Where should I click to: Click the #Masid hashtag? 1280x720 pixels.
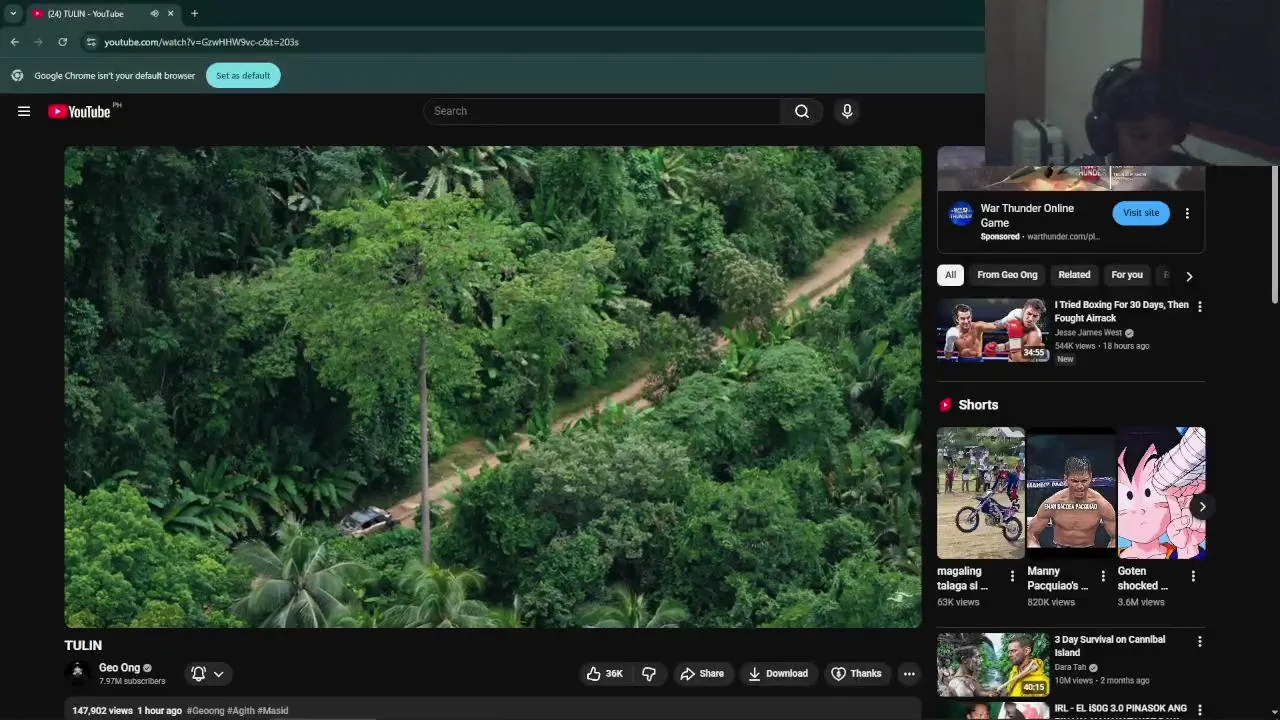point(273,711)
